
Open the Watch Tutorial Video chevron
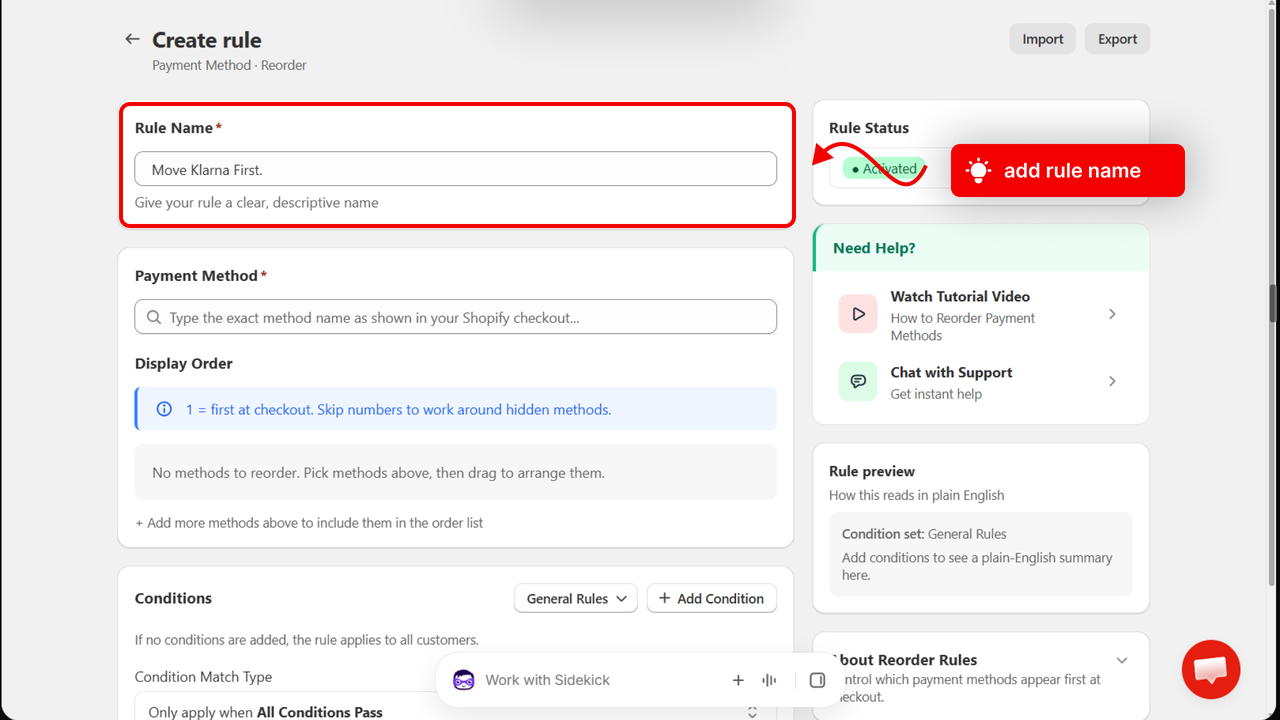point(1113,314)
